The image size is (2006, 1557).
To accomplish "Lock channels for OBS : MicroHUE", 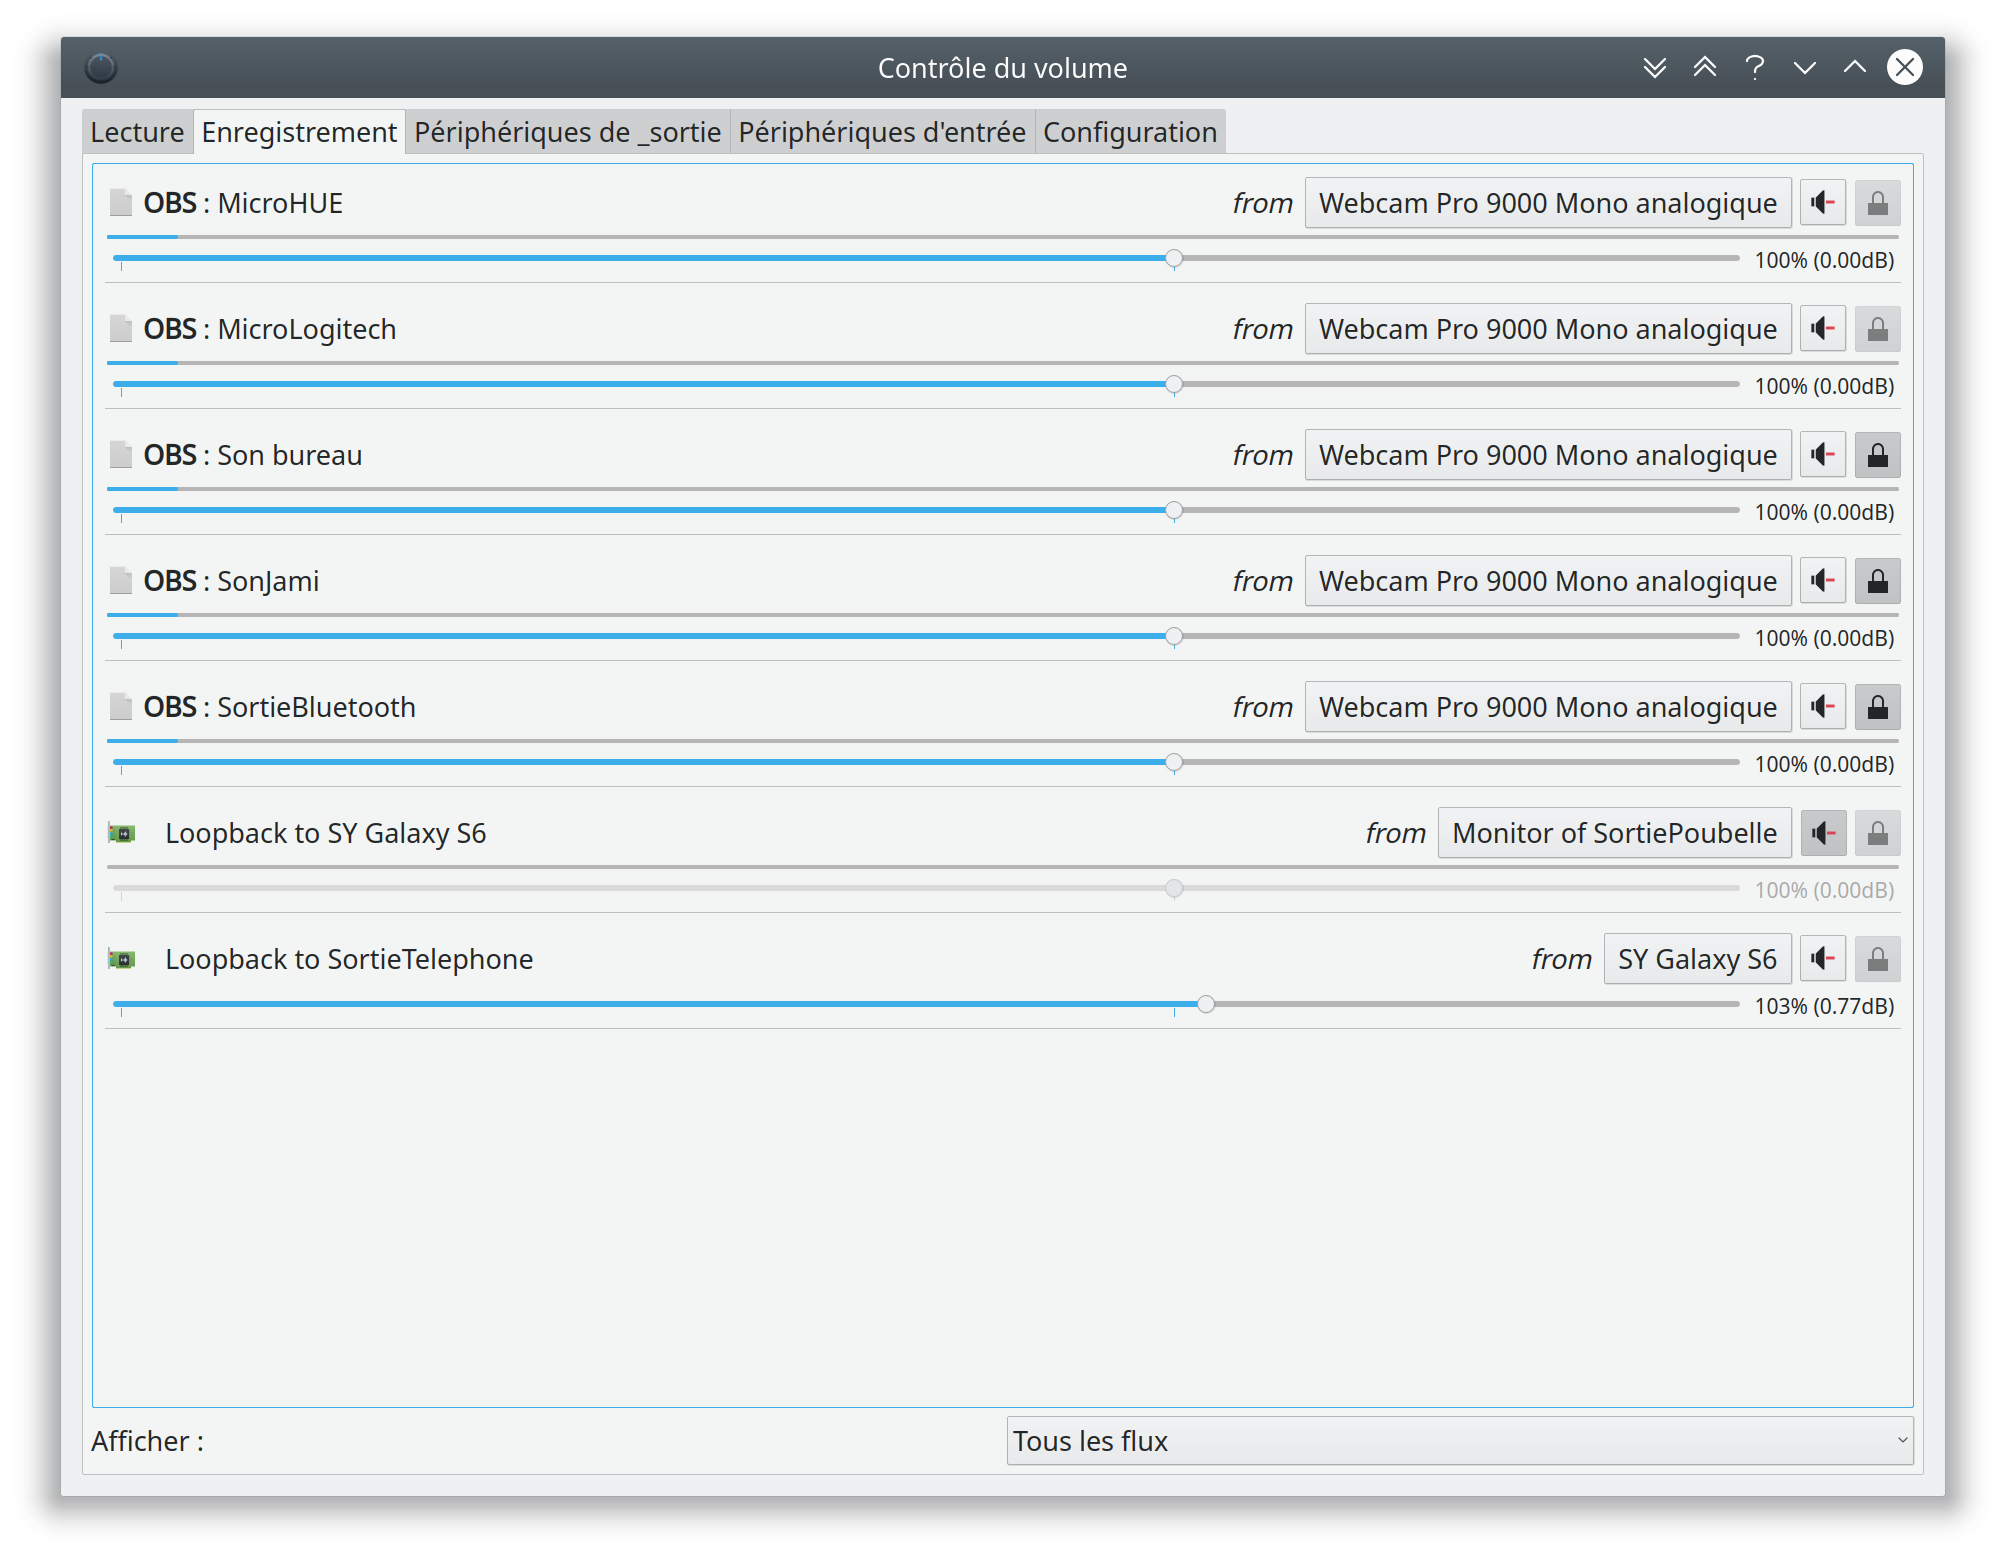I will (1877, 202).
